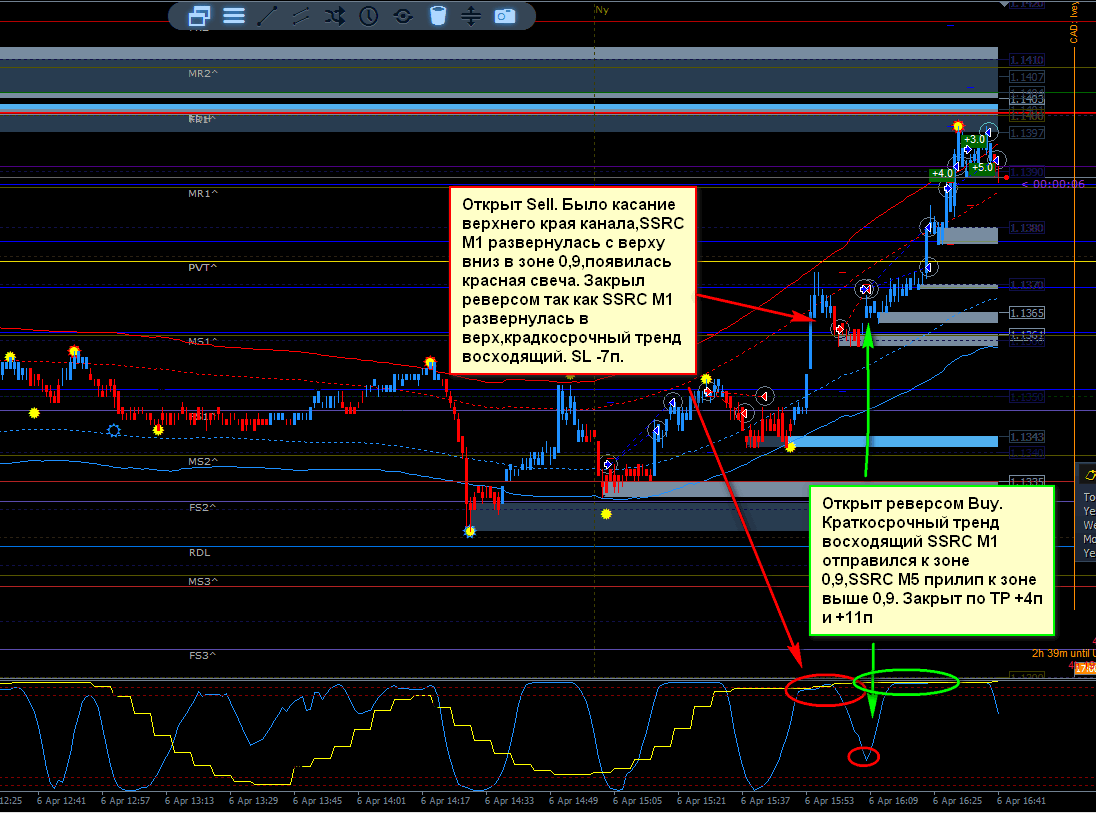The image size is (1096, 814).
Task: Click the 6 Apr 15:53 time axis label
Action: click(x=830, y=801)
